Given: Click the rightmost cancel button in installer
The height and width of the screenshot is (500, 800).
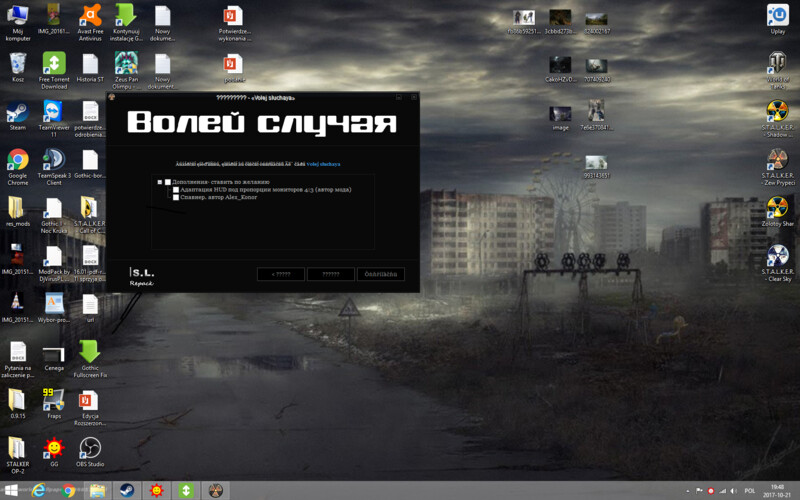Looking at the screenshot, I should pos(381,274).
